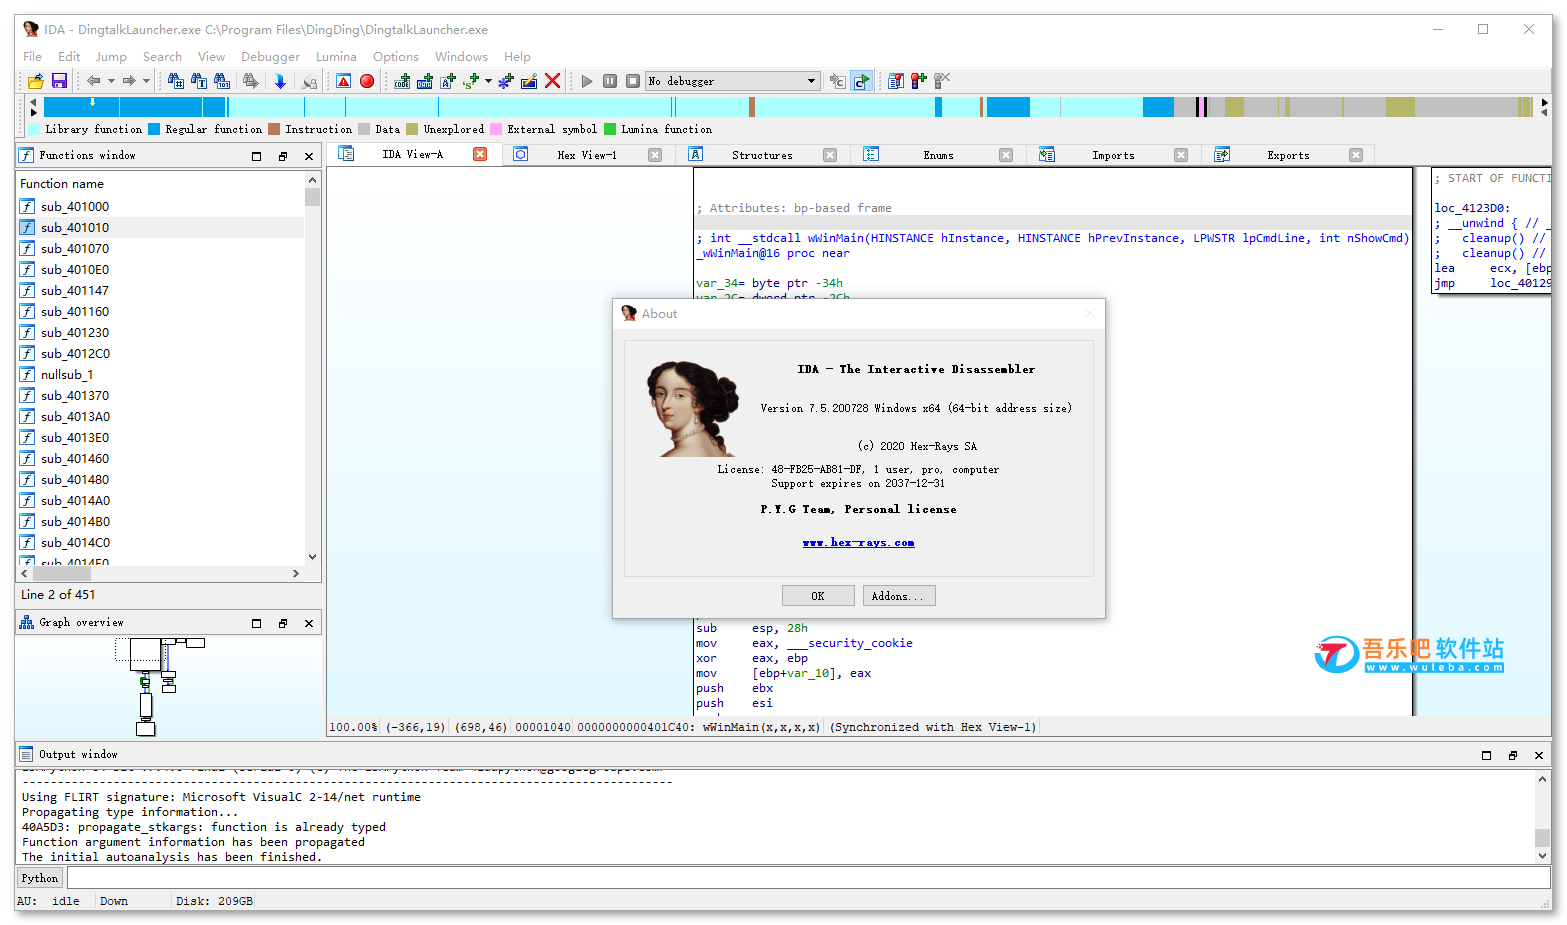Switch to the Enums tab
The height and width of the screenshot is (925, 1567).
pos(938,155)
